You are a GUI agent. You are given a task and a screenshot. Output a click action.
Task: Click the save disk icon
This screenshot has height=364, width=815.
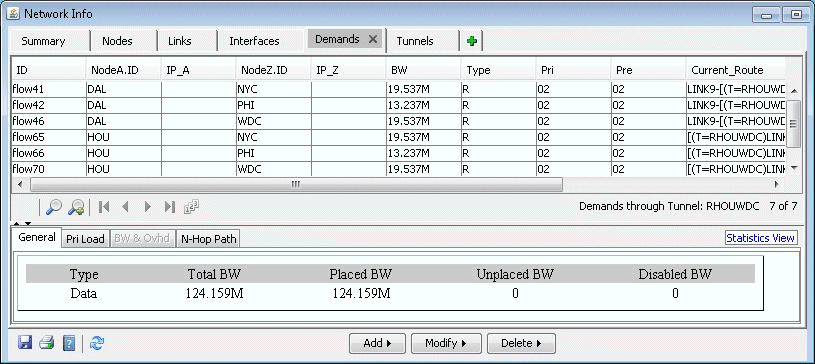[x=25, y=343]
